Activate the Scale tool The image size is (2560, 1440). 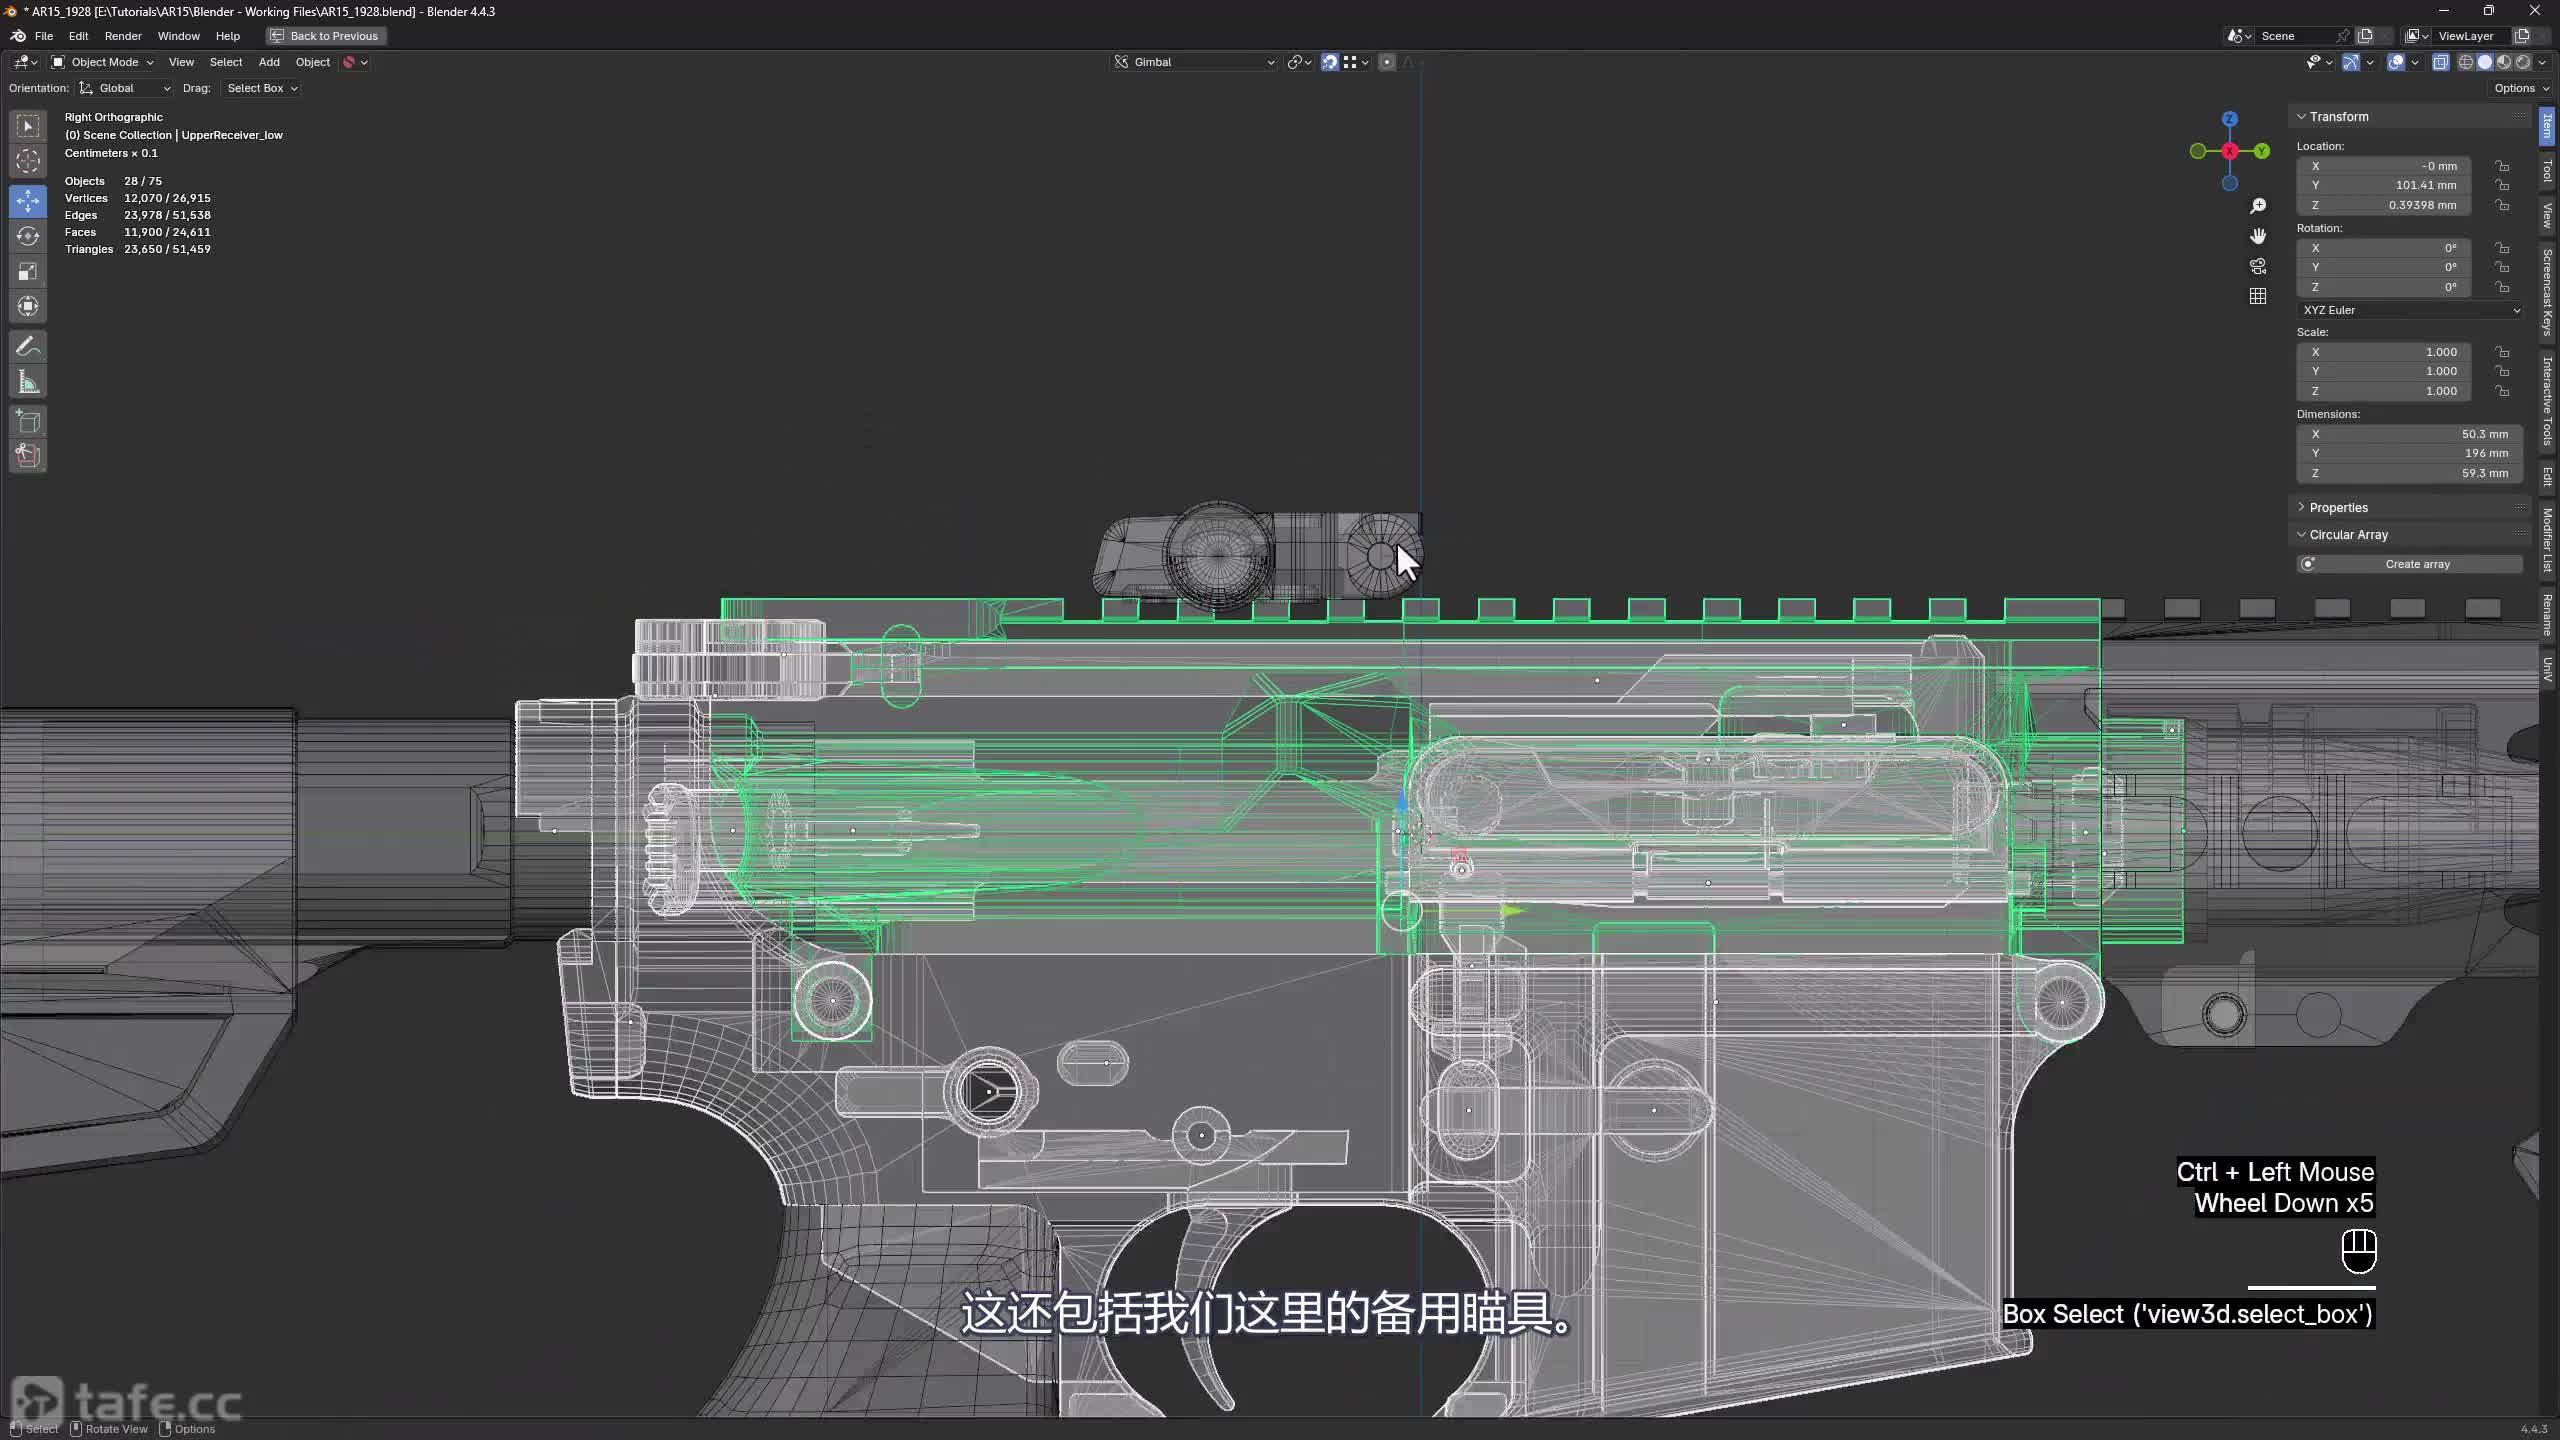click(x=28, y=271)
